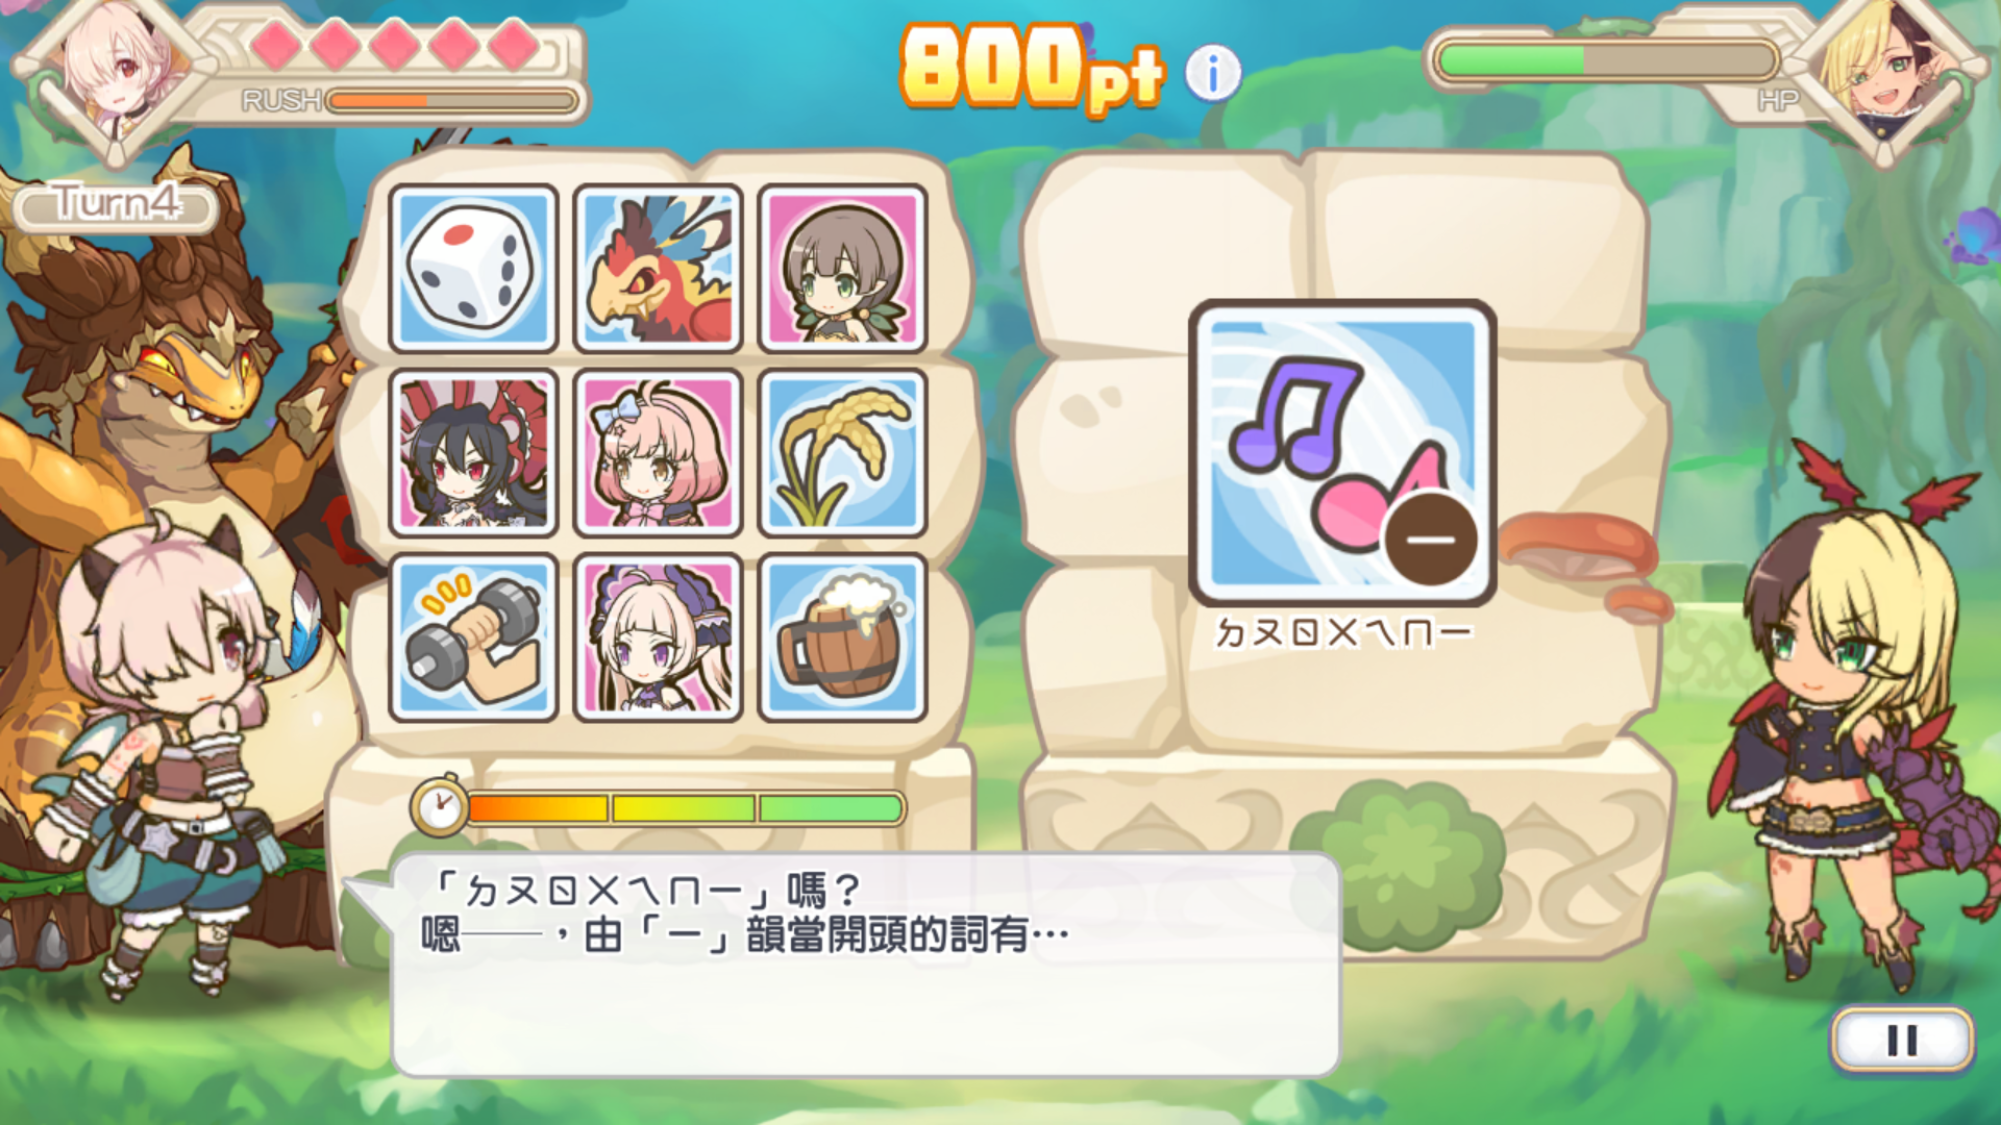Select the golden rice stalk tile
This screenshot has width=2001, height=1125.
tap(842, 453)
